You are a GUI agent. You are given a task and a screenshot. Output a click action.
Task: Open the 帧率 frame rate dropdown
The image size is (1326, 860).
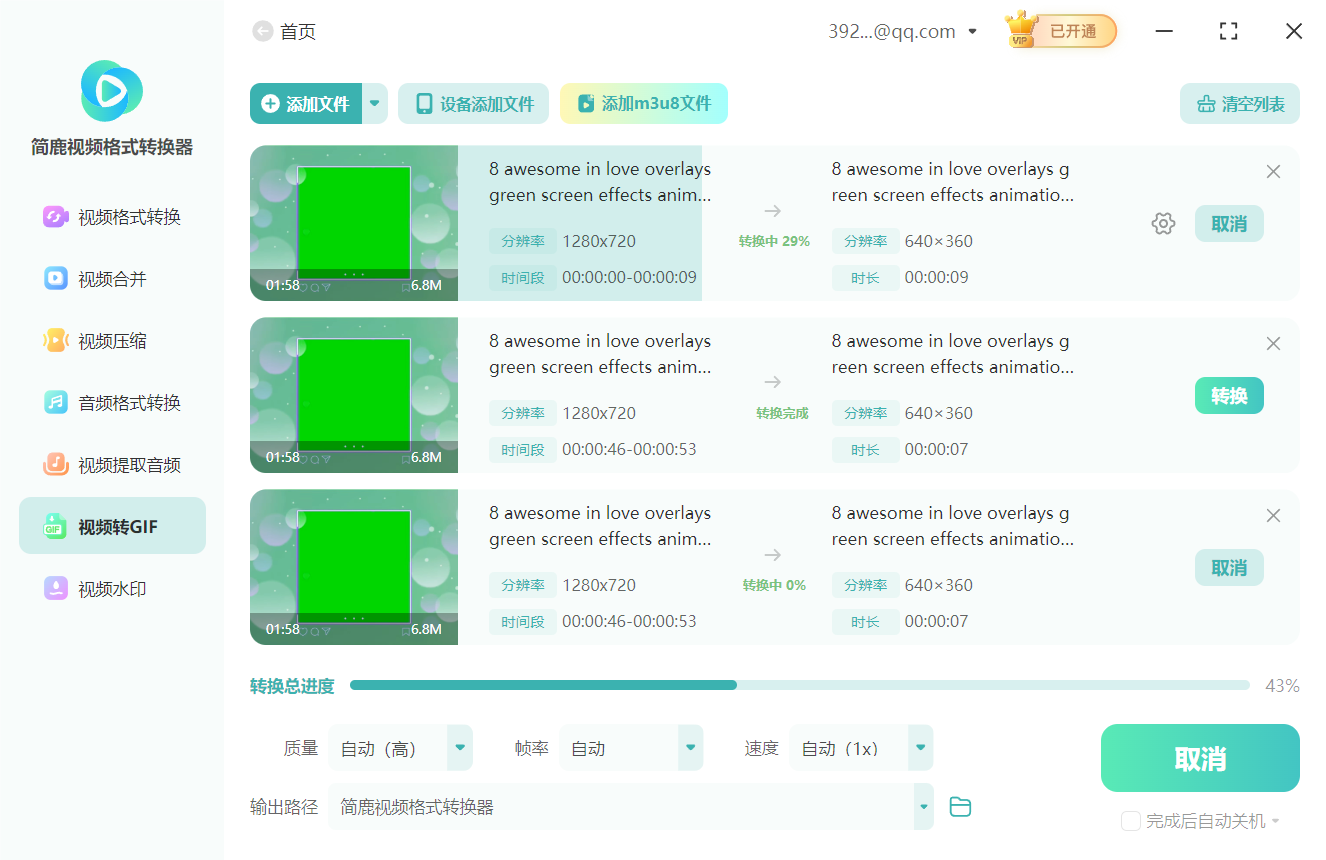(690, 747)
